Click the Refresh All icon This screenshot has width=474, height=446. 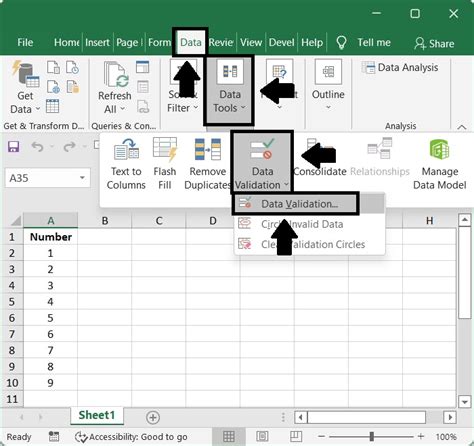tap(115, 75)
